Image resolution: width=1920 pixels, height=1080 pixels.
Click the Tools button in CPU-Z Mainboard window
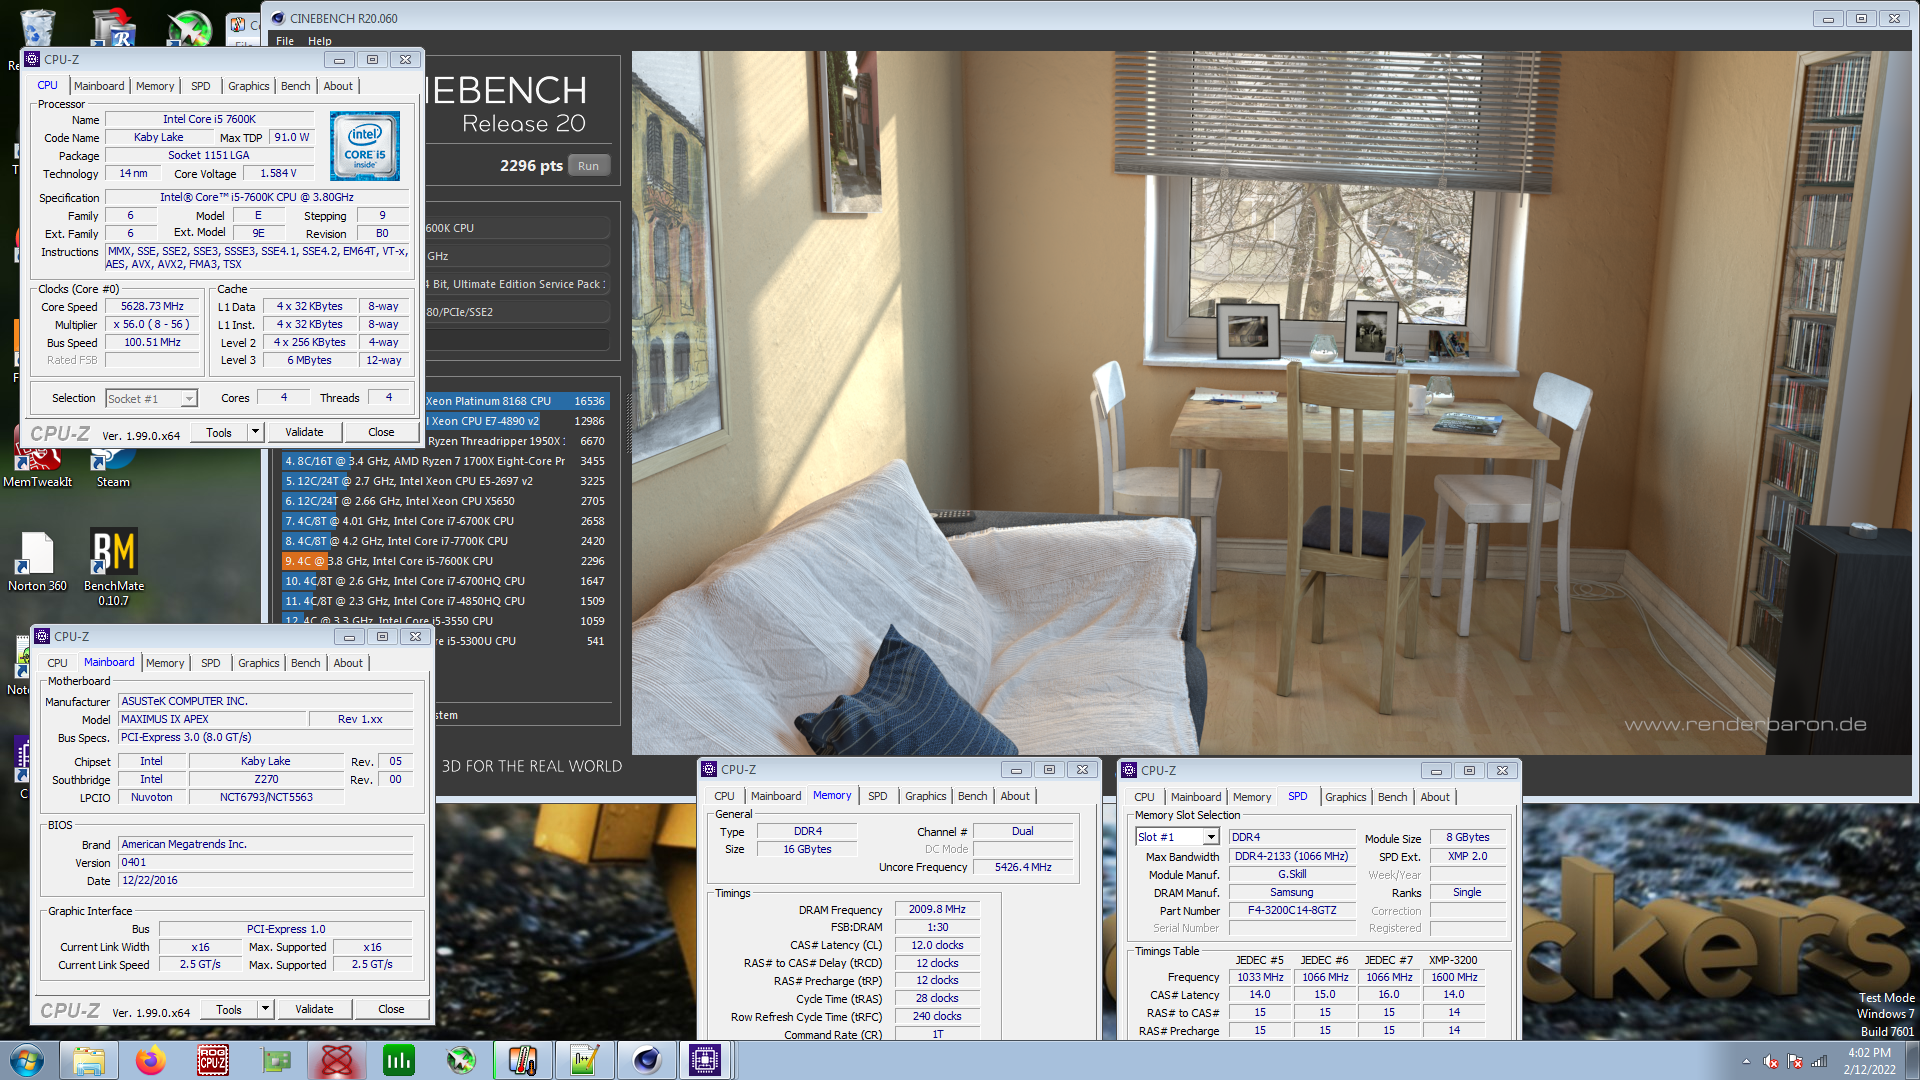point(229,1009)
